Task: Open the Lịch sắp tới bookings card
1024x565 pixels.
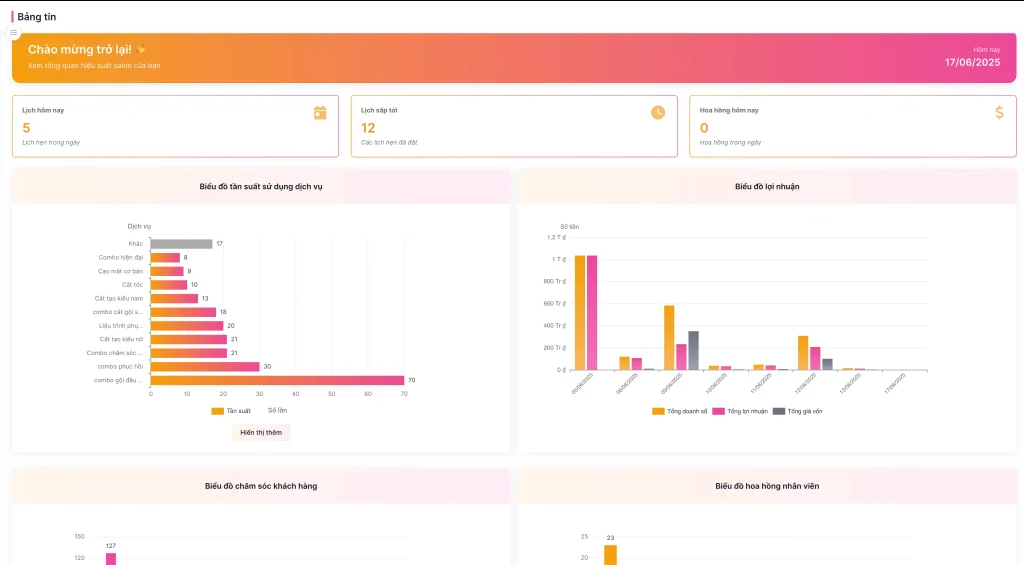Action: click(513, 126)
